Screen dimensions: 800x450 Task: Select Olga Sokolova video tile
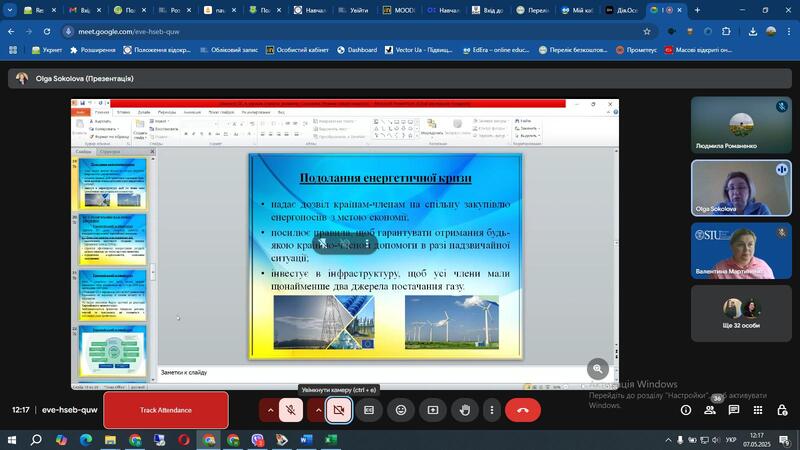[x=741, y=188]
